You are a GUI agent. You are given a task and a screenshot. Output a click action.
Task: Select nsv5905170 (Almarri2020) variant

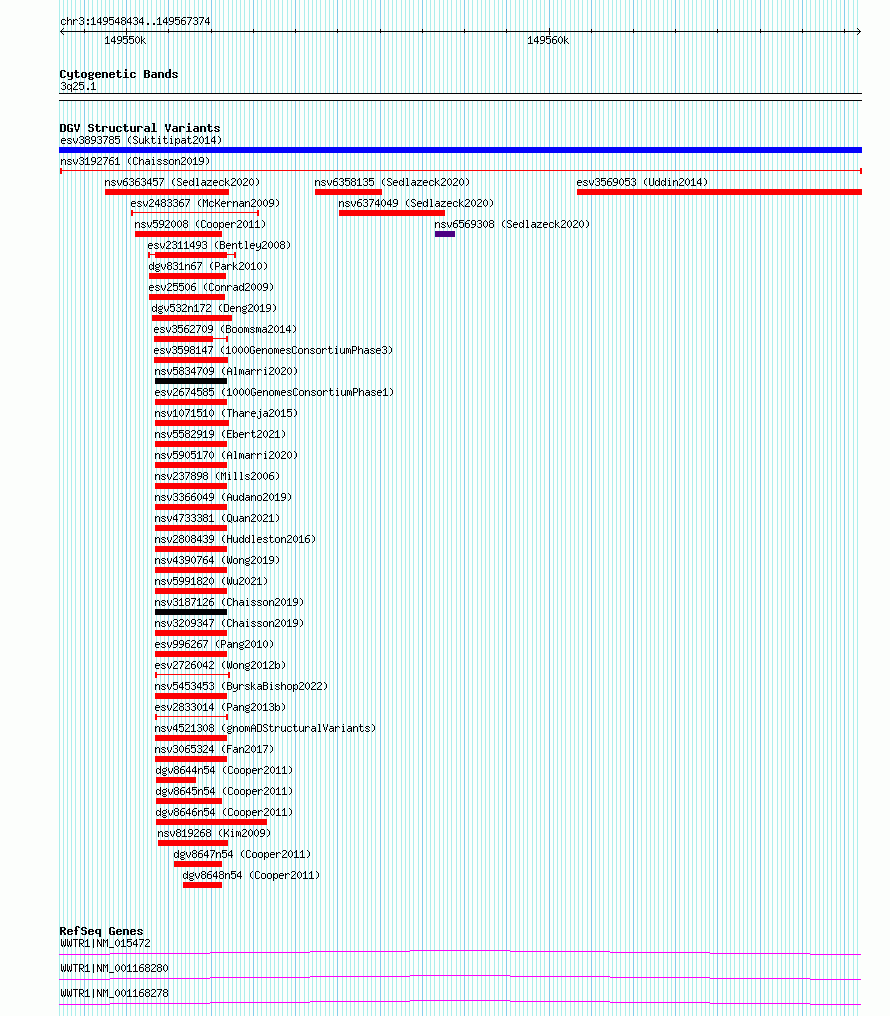226,455
